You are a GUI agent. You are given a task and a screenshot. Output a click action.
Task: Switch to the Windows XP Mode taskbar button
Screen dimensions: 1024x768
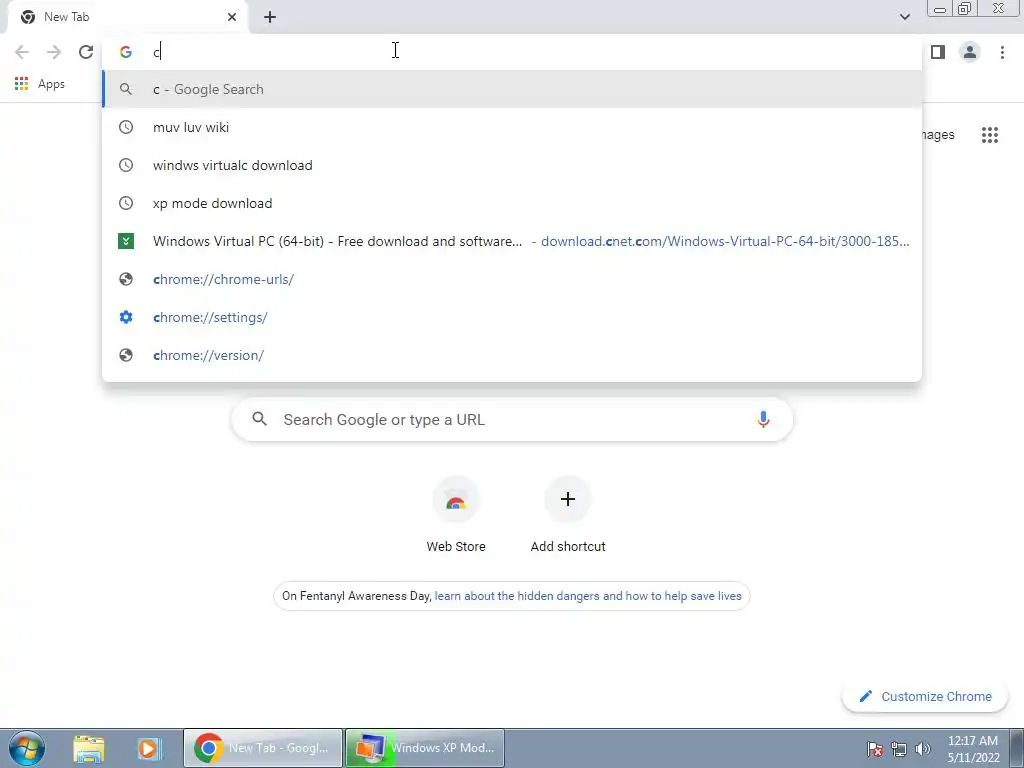click(x=424, y=748)
